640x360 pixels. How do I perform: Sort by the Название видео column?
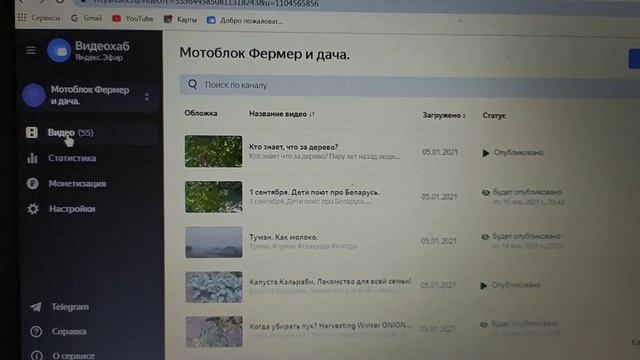pos(282,114)
